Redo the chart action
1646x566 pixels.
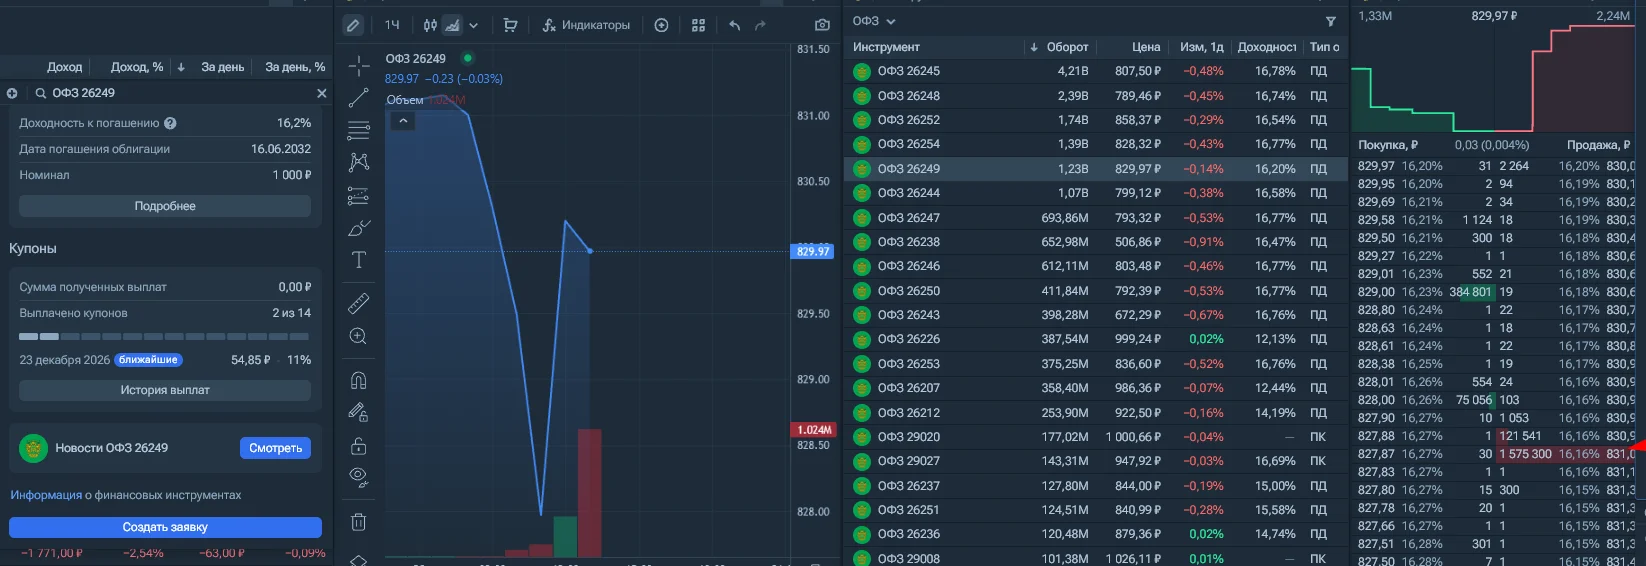pyautogui.click(x=760, y=25)
